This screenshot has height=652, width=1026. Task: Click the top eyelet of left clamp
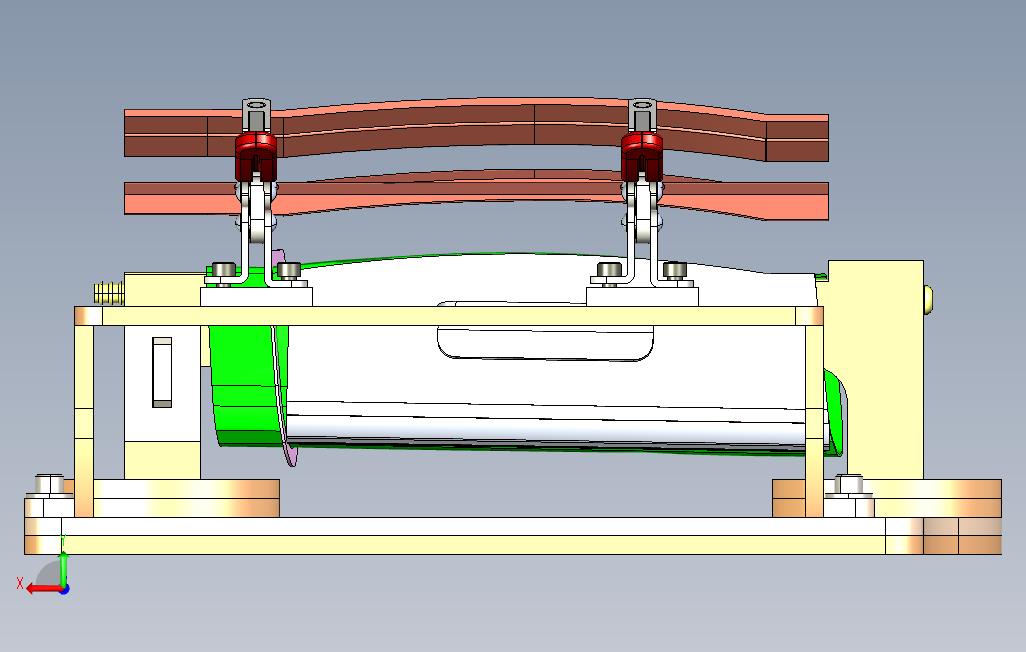click(256, 105)
